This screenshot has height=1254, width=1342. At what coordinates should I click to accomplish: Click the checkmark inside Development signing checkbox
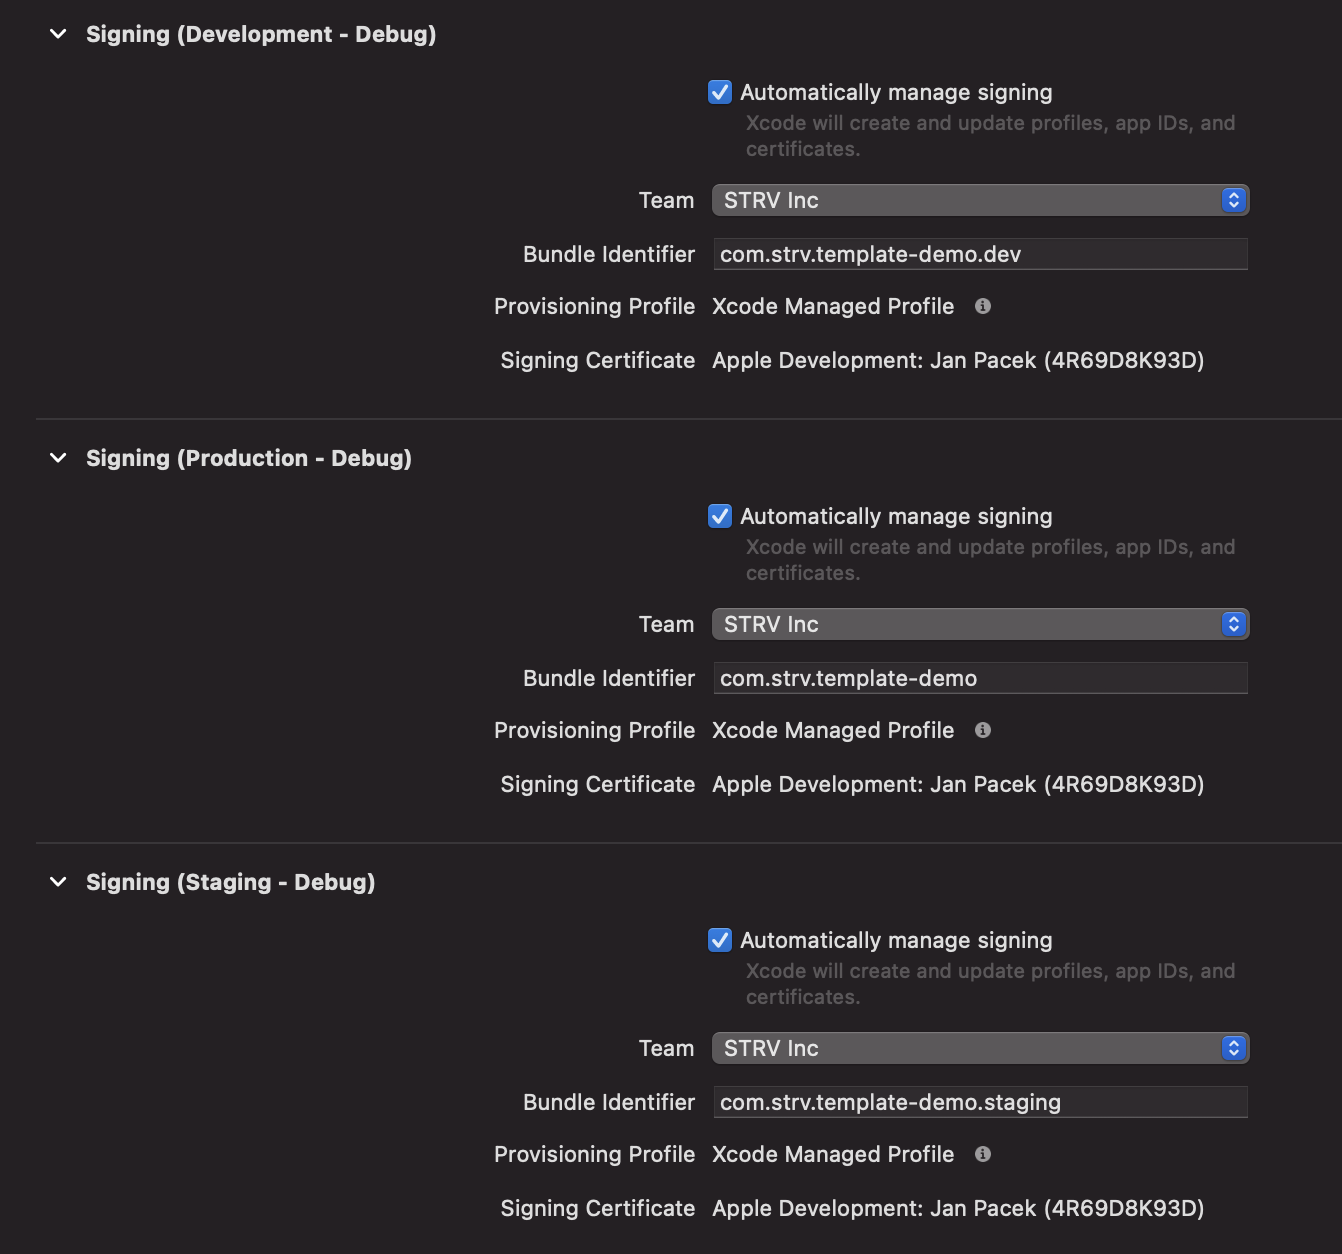point(719,92)
